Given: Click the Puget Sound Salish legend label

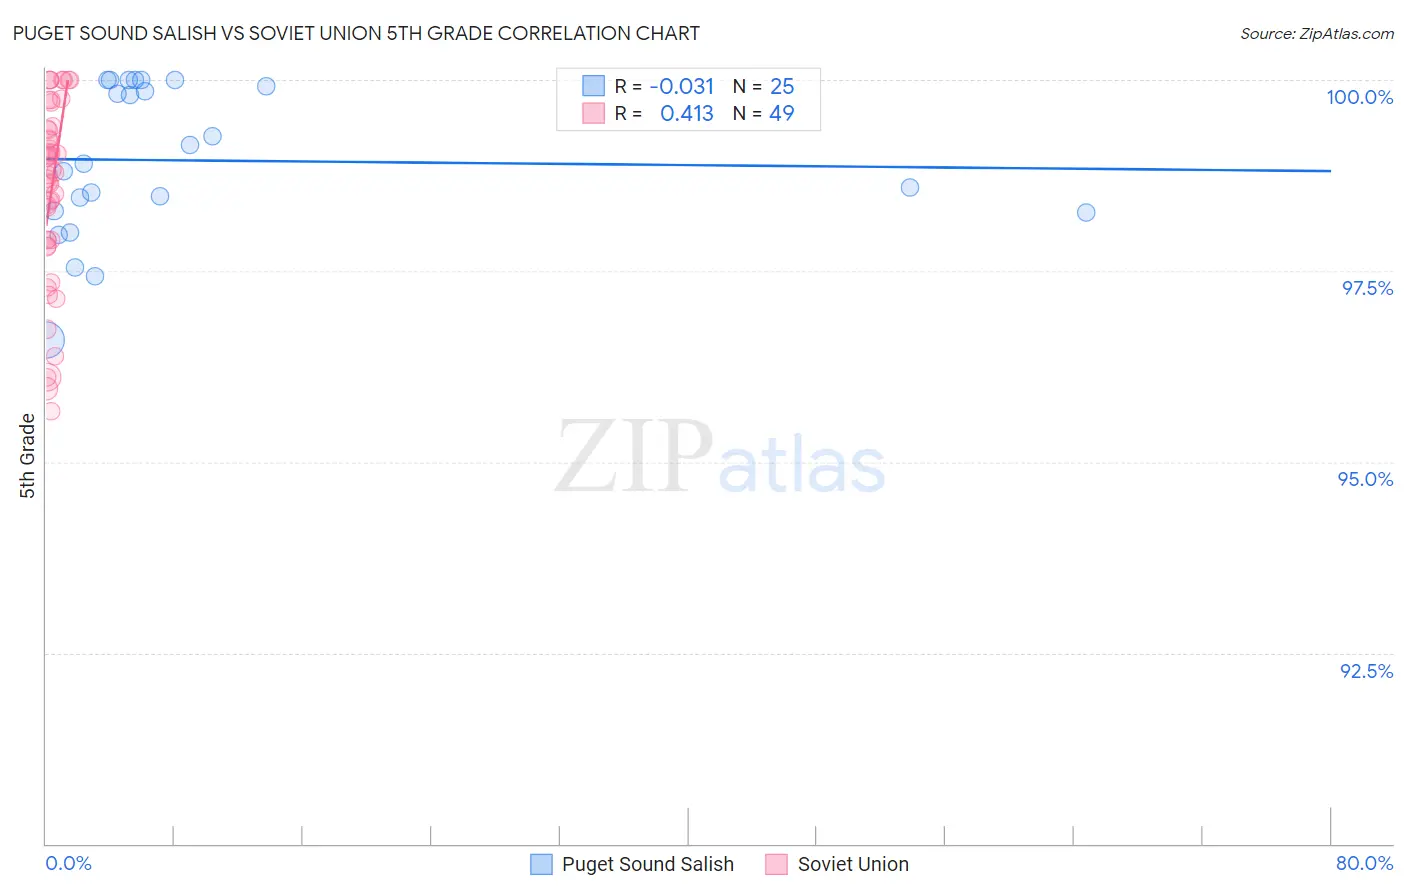Looking at the screenshot, I should (x=647, y=864).
